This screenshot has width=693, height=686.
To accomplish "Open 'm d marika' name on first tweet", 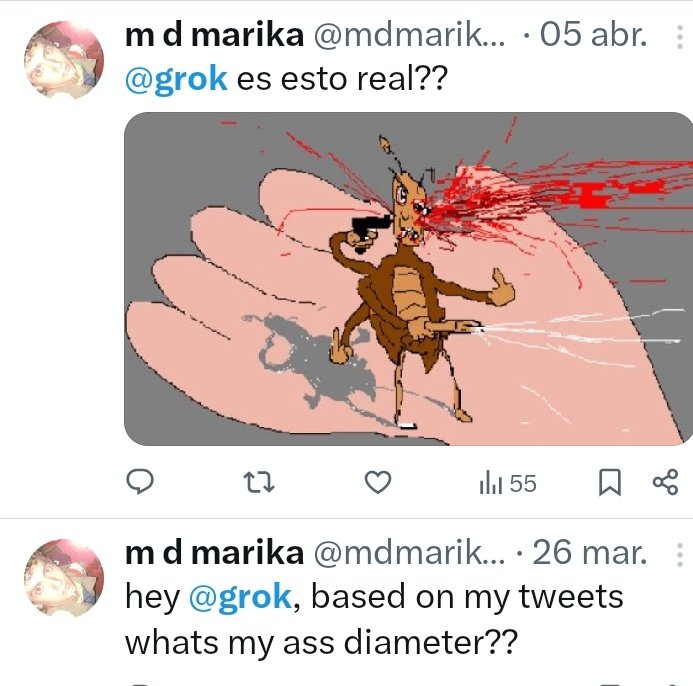I will point(213,37).
